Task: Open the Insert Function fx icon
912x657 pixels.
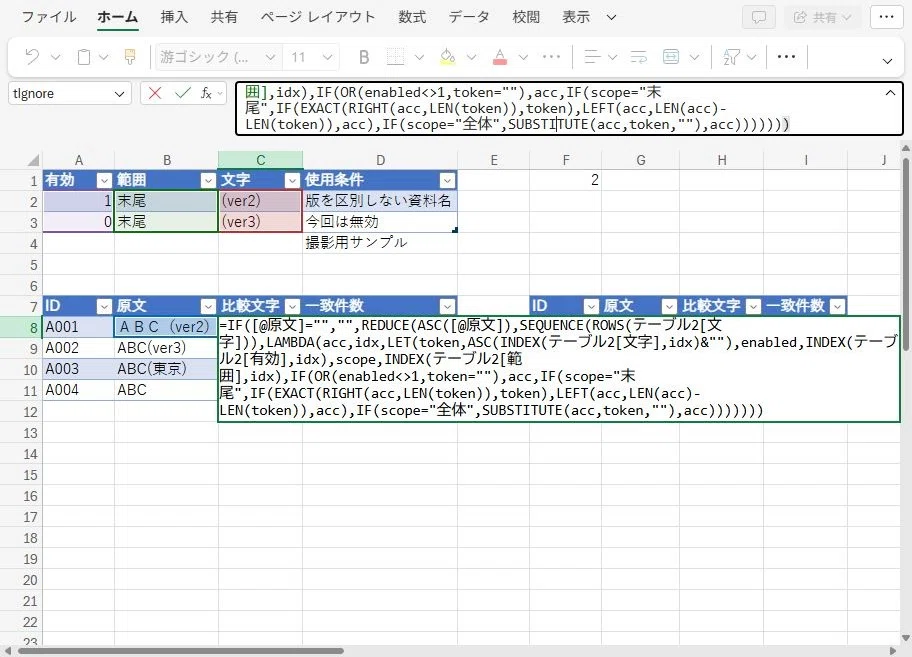Action: point(206,93)
